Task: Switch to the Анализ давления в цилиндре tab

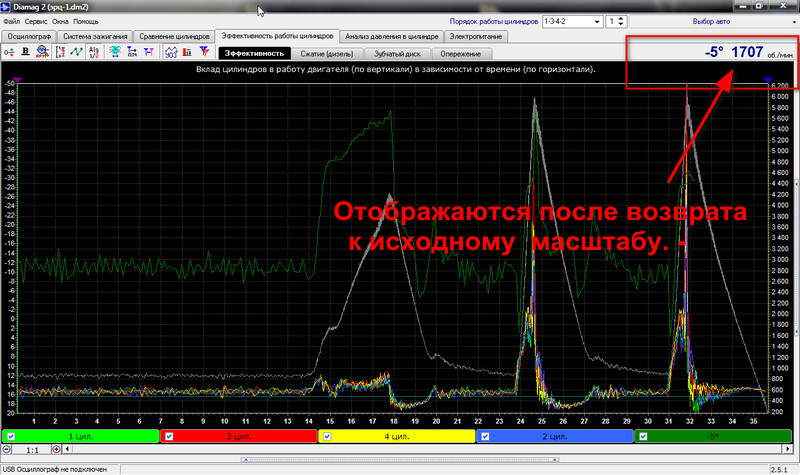Action: (x=391, y=37)
